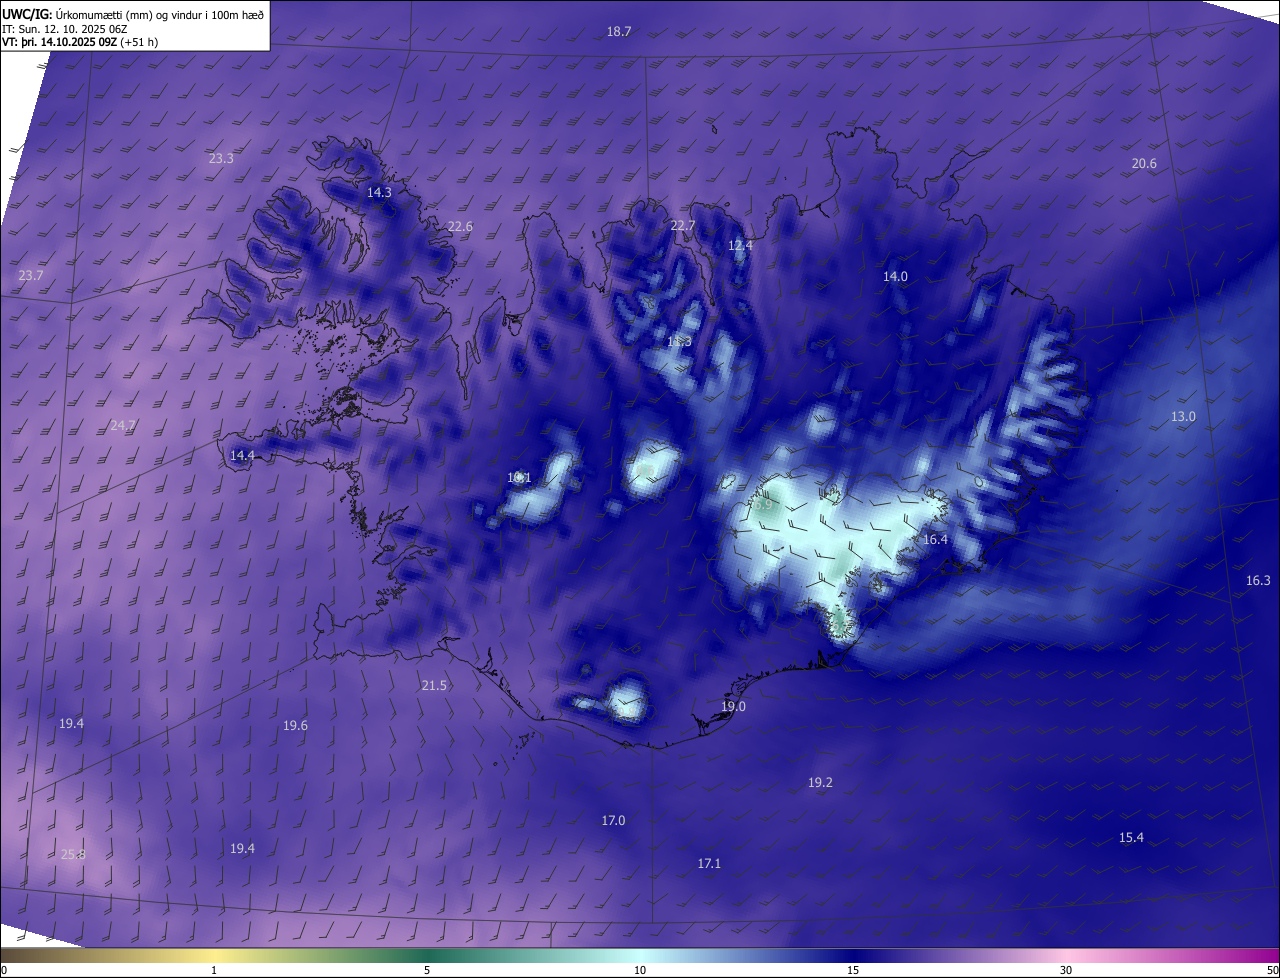Image resolution: width=1280 pixels, height=978 pixels.
Task: Click the 20.6 value on the map
Action: tap(1144, 163)
